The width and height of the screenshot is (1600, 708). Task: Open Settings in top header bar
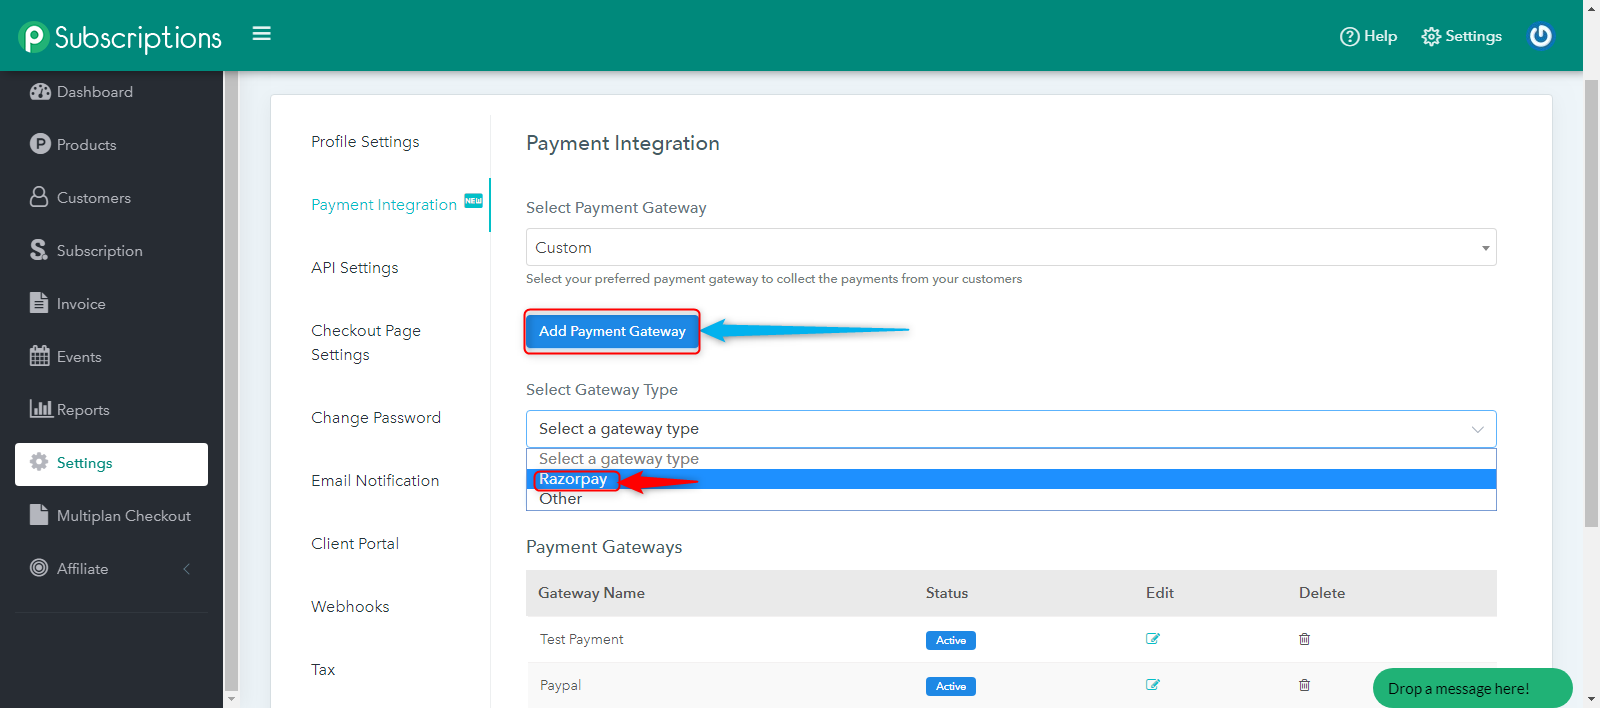pyautogui.click(x=1462, y=36)
